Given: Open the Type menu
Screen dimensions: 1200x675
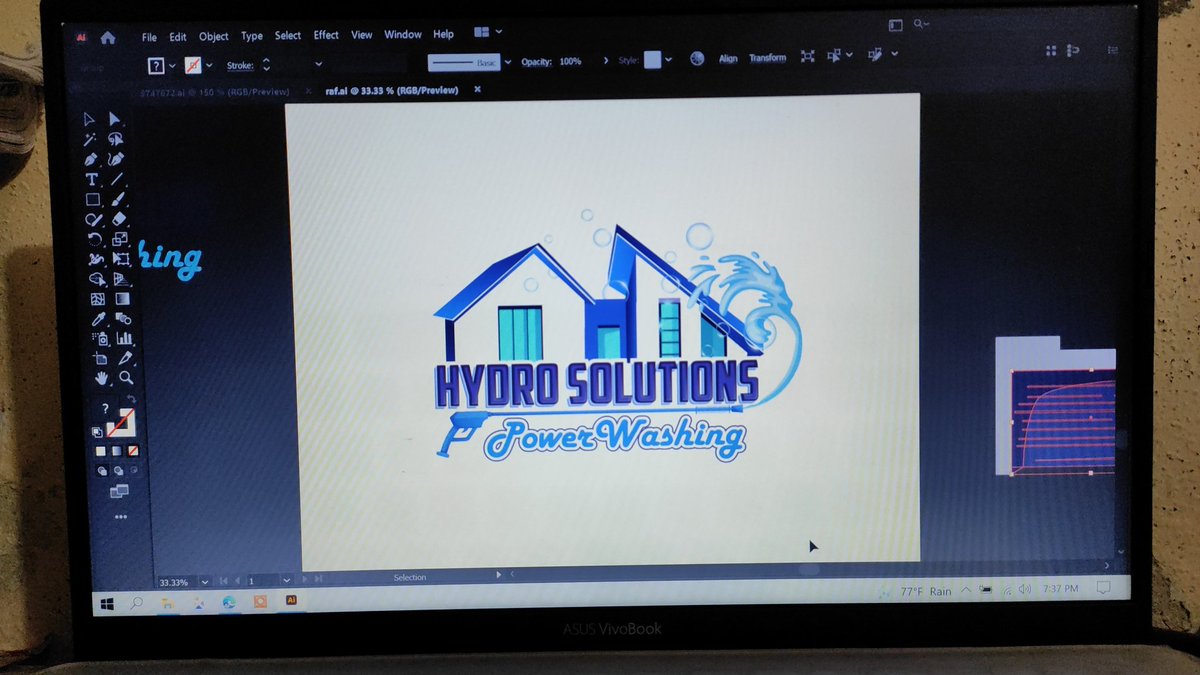Looking at the screenshot, I should click(x=252, y=36).
